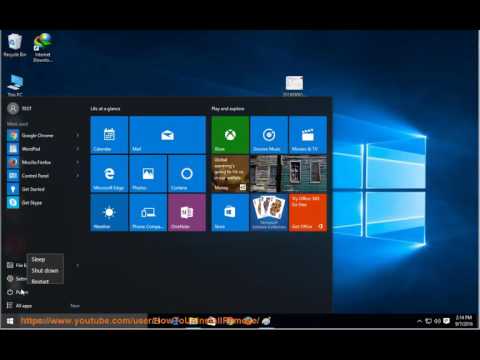
Task: Open the green Xbox tile
Action: (x=230, y=135)
